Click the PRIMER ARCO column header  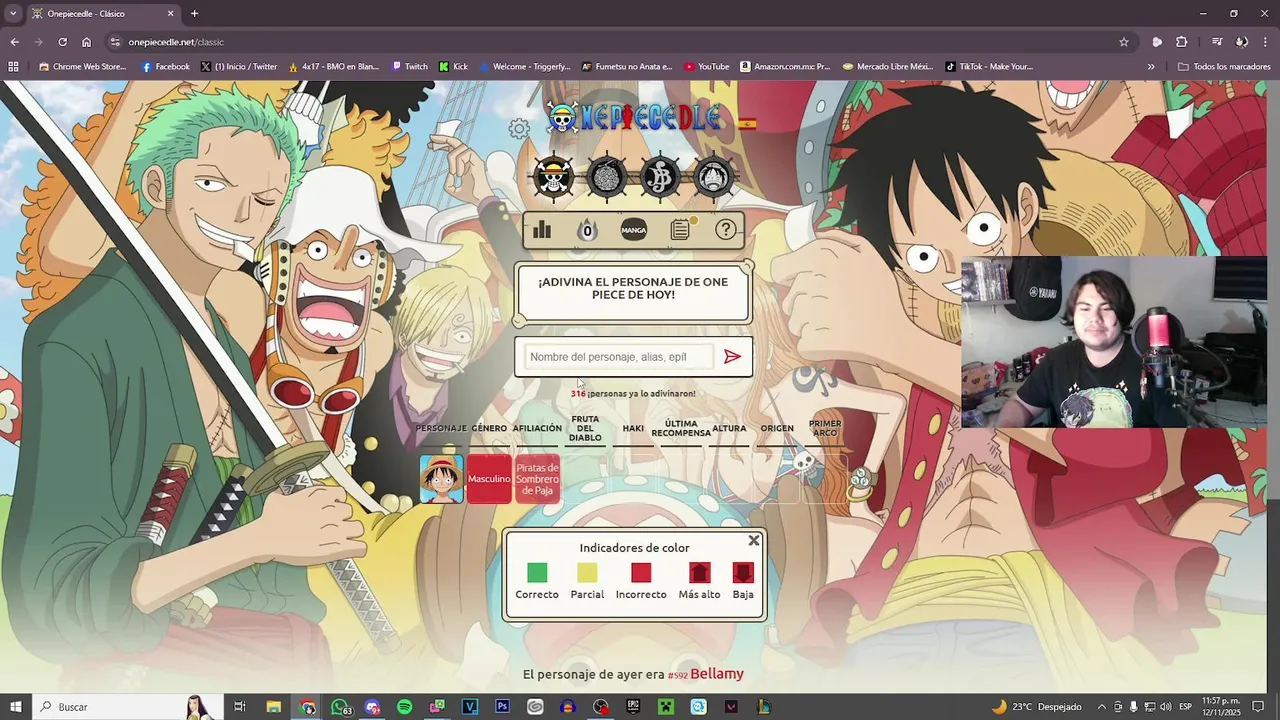[825, 428]
